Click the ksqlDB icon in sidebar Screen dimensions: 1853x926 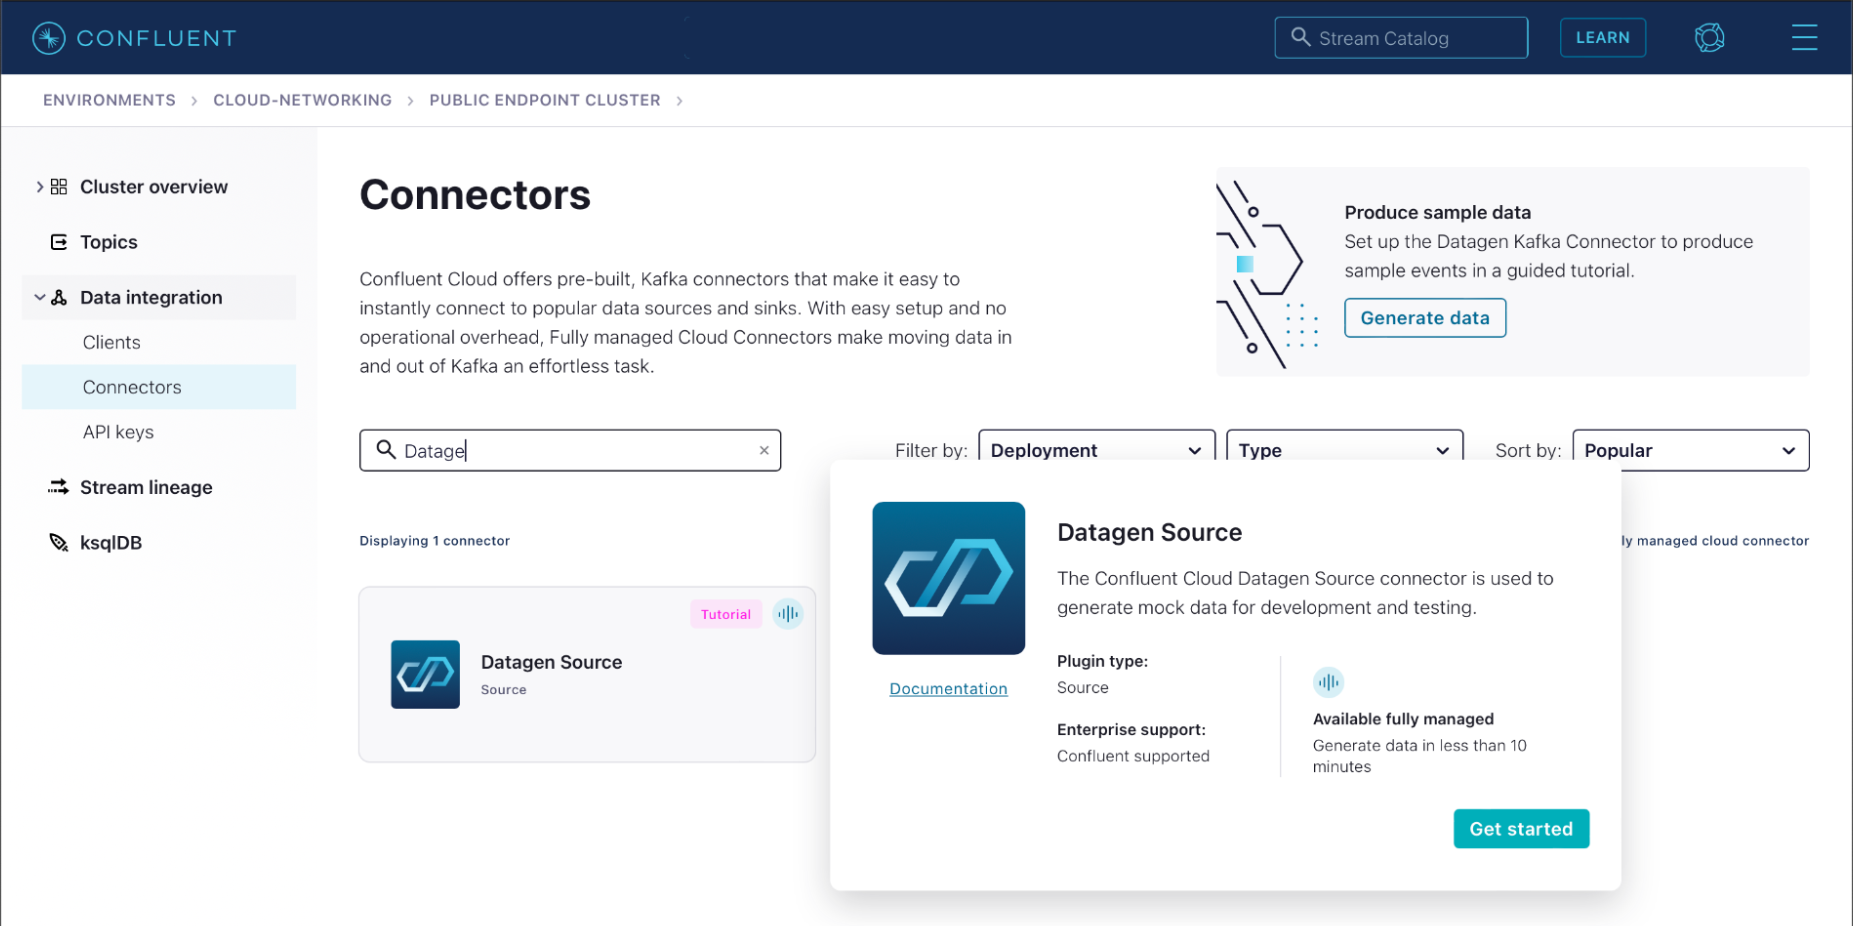click(59, 542)
